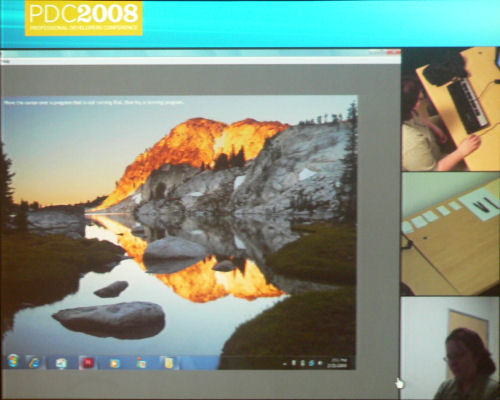Open the Windows Start orb
500x400 pixels.
pos(13,361)
